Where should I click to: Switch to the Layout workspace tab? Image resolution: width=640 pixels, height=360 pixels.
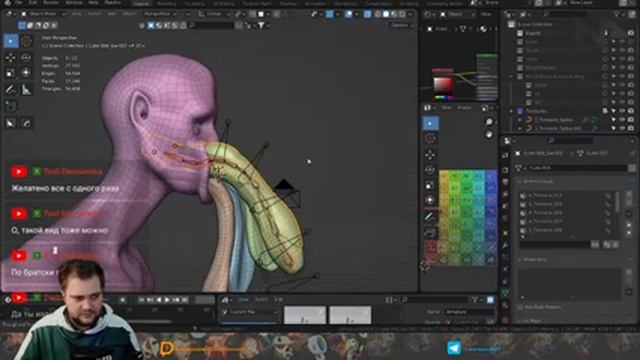(x=141, y=3)
